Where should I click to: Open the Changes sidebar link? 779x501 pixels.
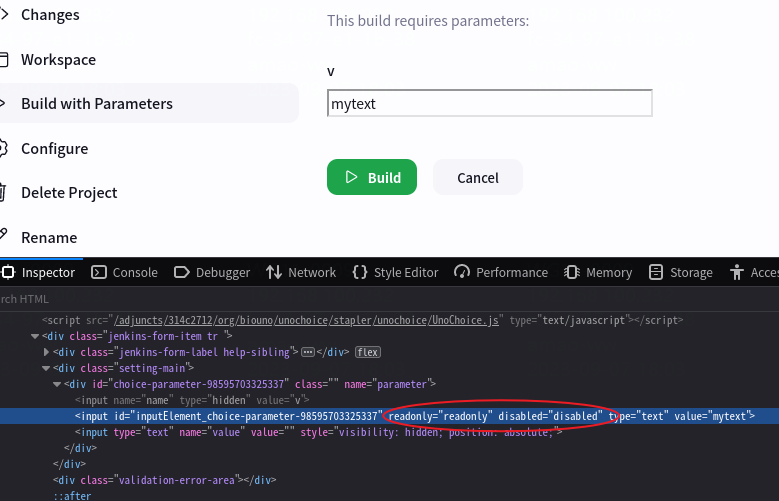tap(50, 15)
